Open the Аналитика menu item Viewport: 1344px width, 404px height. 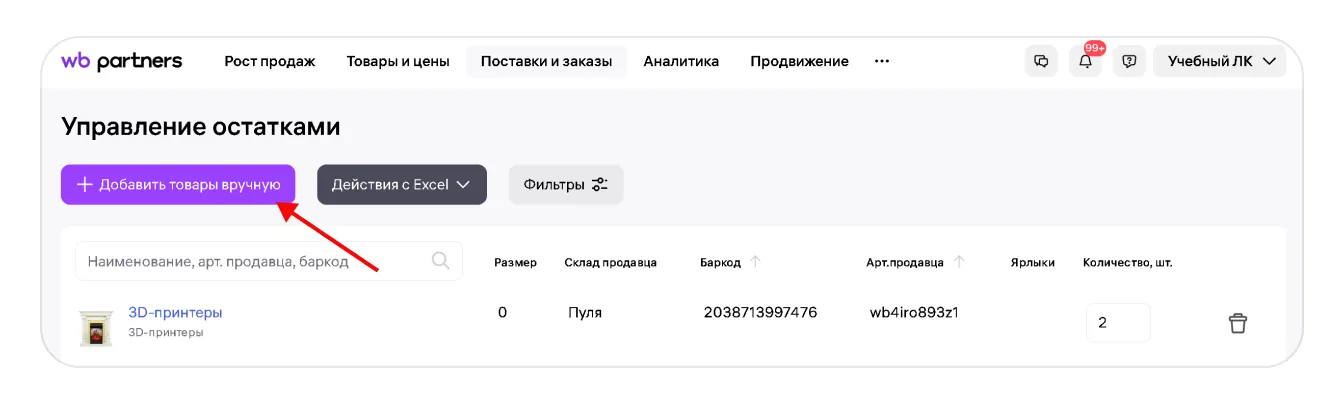pos(681,61)
